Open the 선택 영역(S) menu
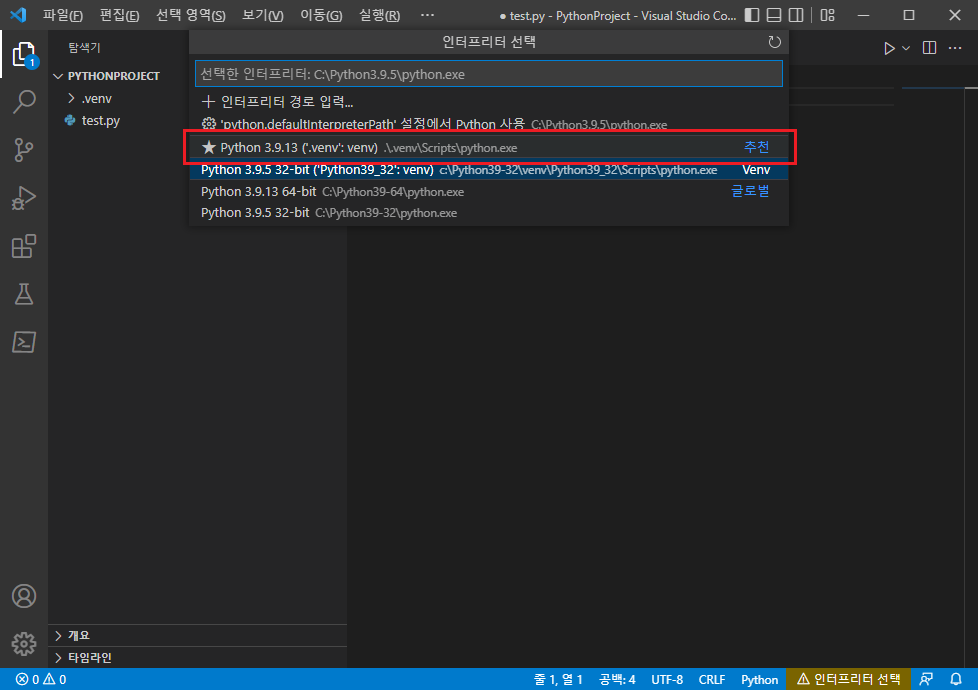This screenshot has width=978, height=690. (x=190, y=15)
